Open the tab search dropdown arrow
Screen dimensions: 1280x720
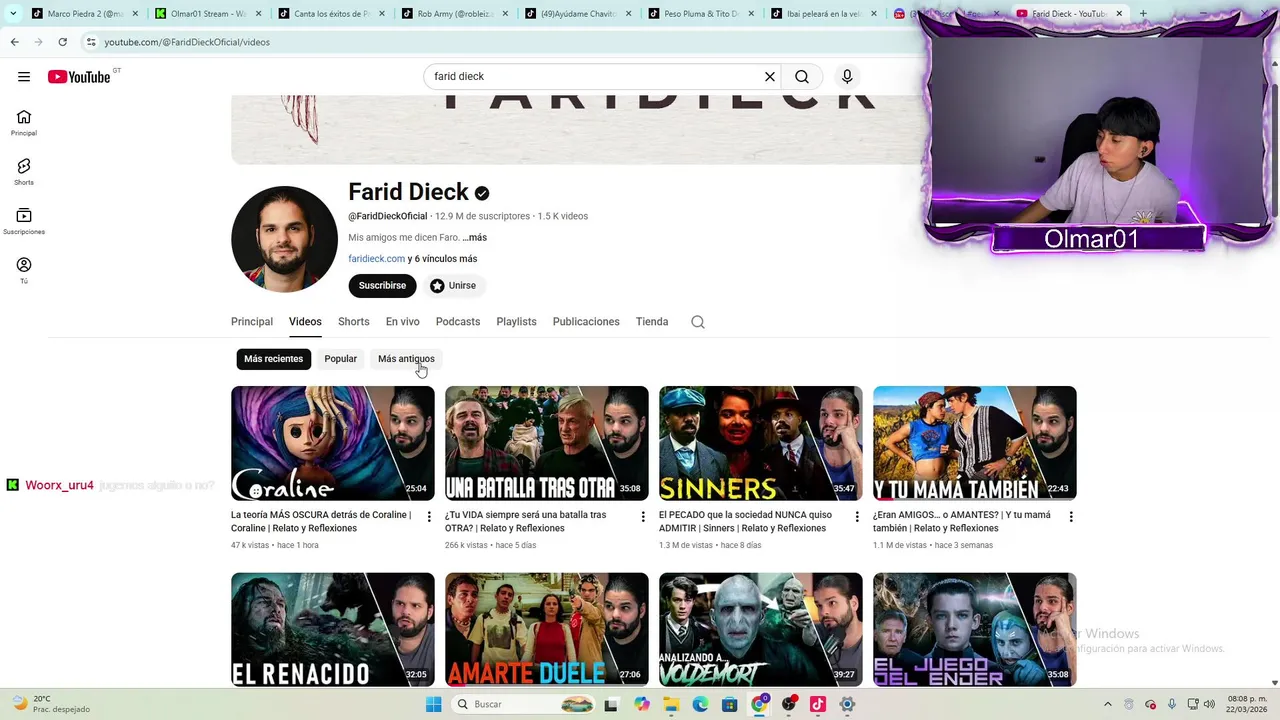coord(13,14)
